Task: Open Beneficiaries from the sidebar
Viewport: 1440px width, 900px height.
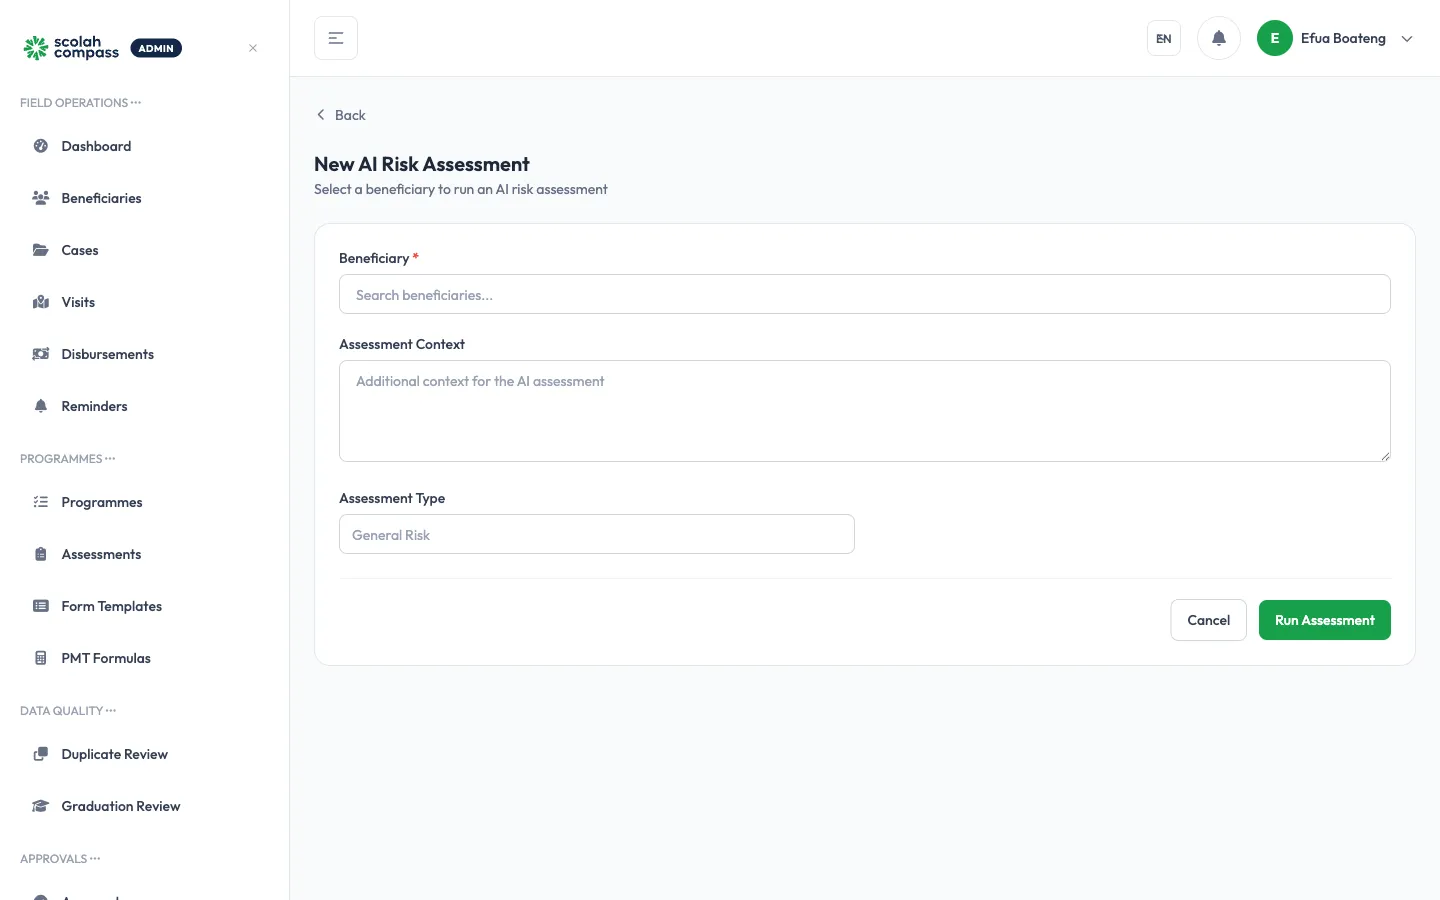Action: coord(145,198)
